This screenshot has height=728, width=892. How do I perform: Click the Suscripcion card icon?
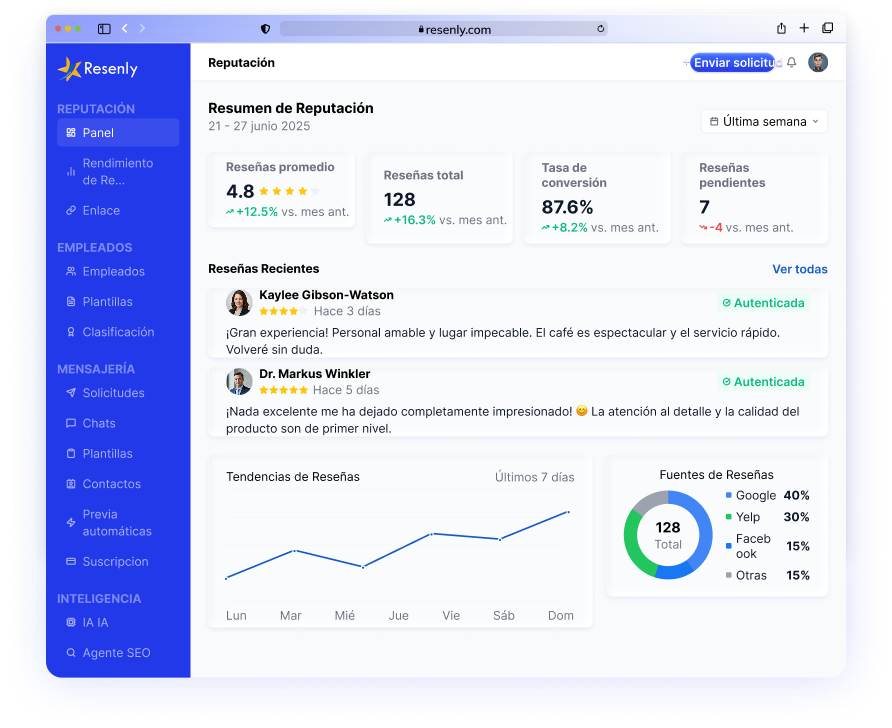71,561
